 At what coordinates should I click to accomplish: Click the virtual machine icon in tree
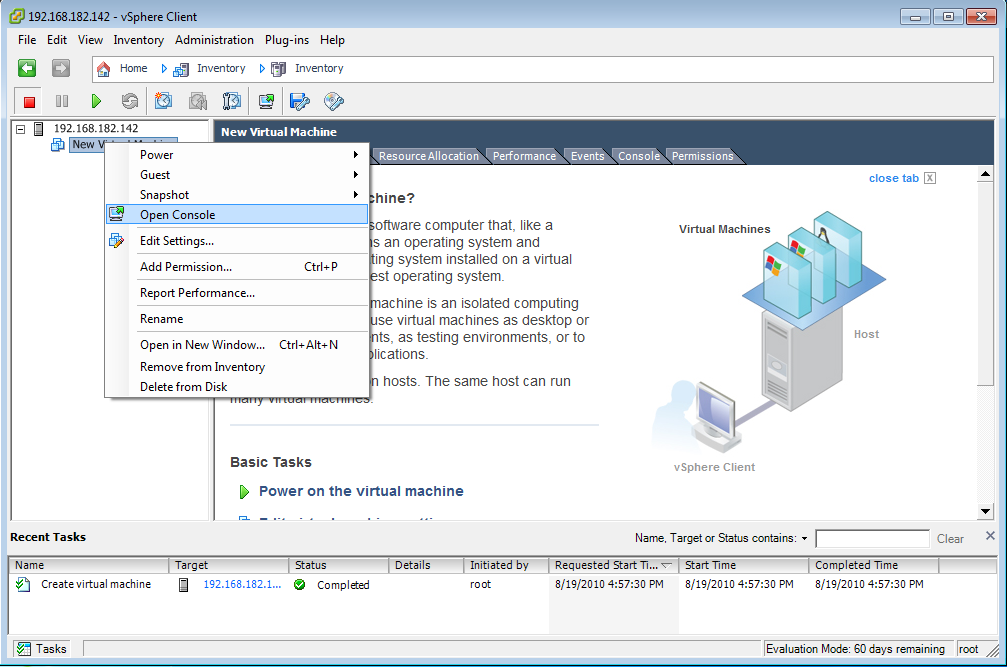coord(58,145)
